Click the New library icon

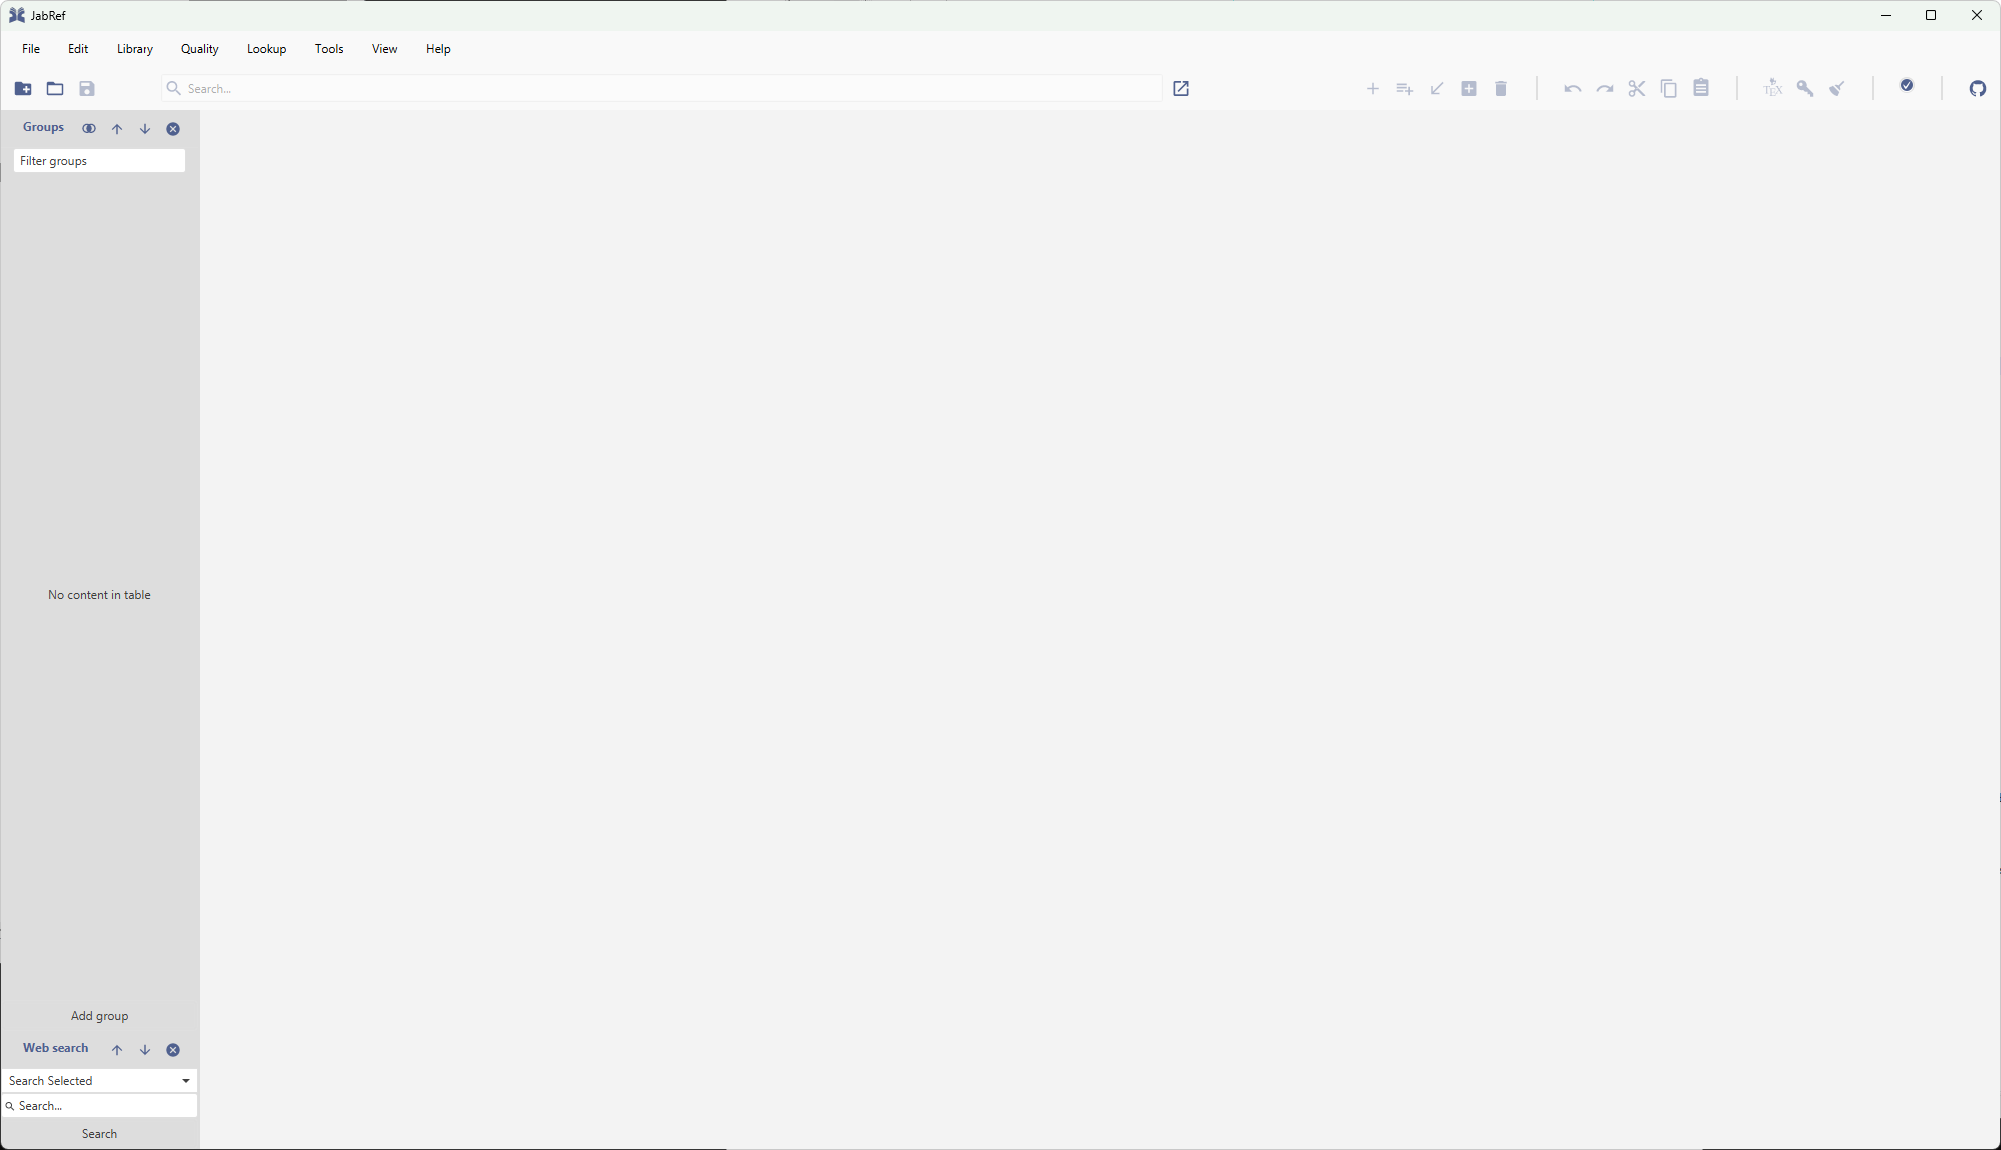[x=23, y=89]
